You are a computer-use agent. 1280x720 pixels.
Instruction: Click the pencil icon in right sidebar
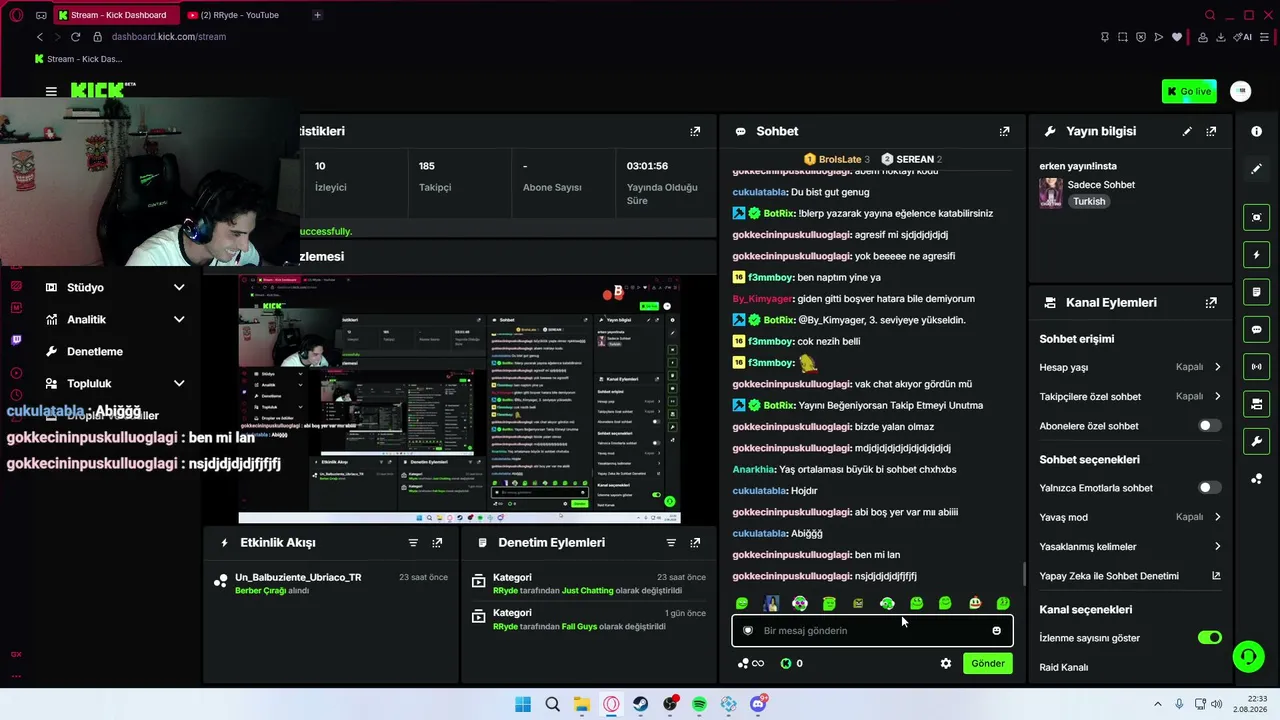click(1257, 169)
